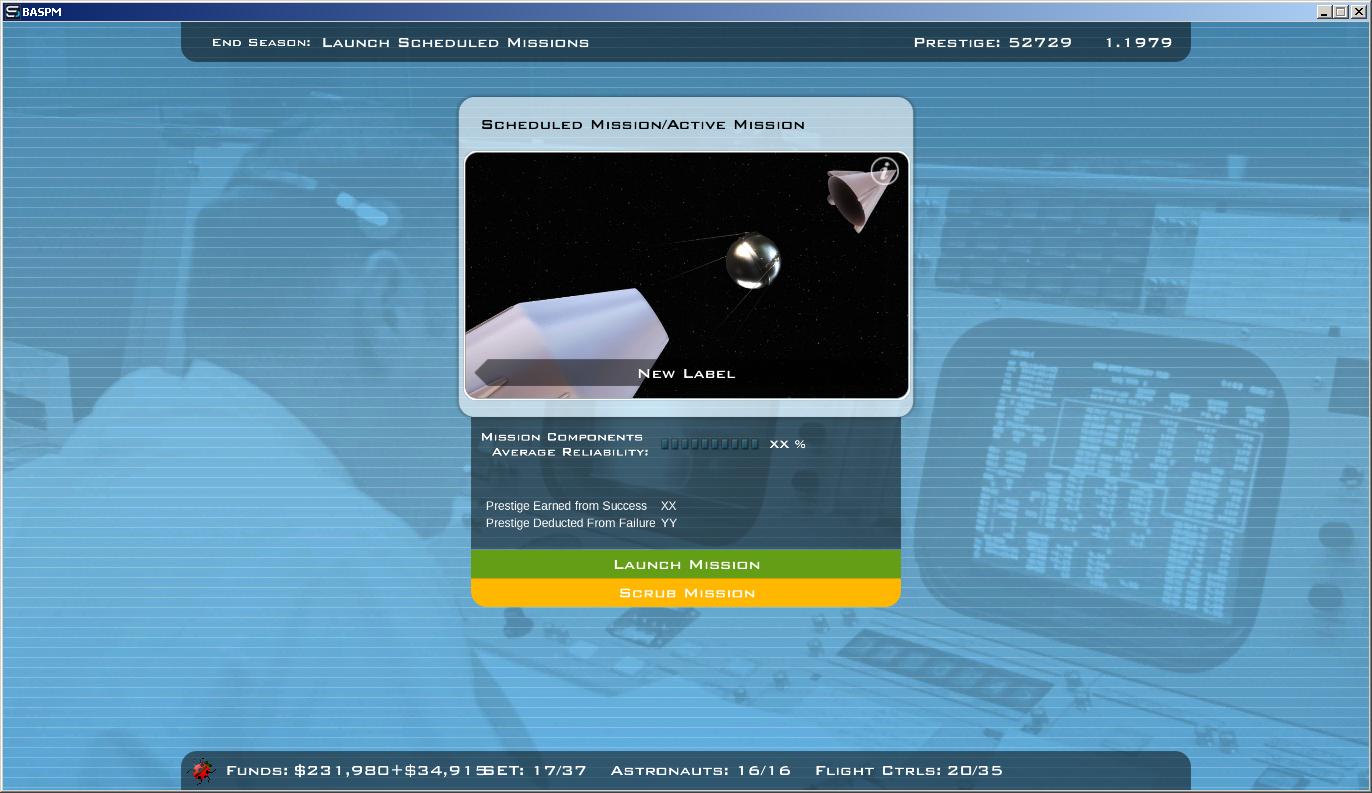Click 'End Season: Launch Scheduled Missions' text

400,42
